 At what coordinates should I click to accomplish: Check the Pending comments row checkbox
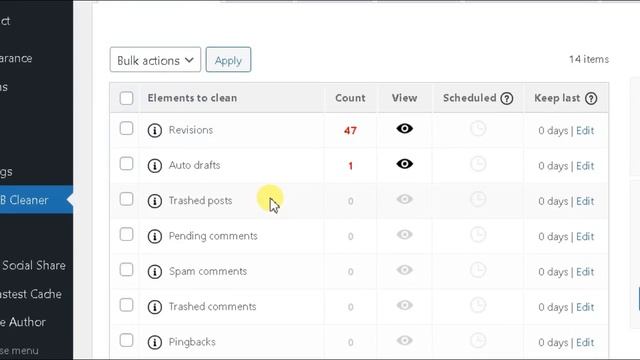click(x=127, y=234)
